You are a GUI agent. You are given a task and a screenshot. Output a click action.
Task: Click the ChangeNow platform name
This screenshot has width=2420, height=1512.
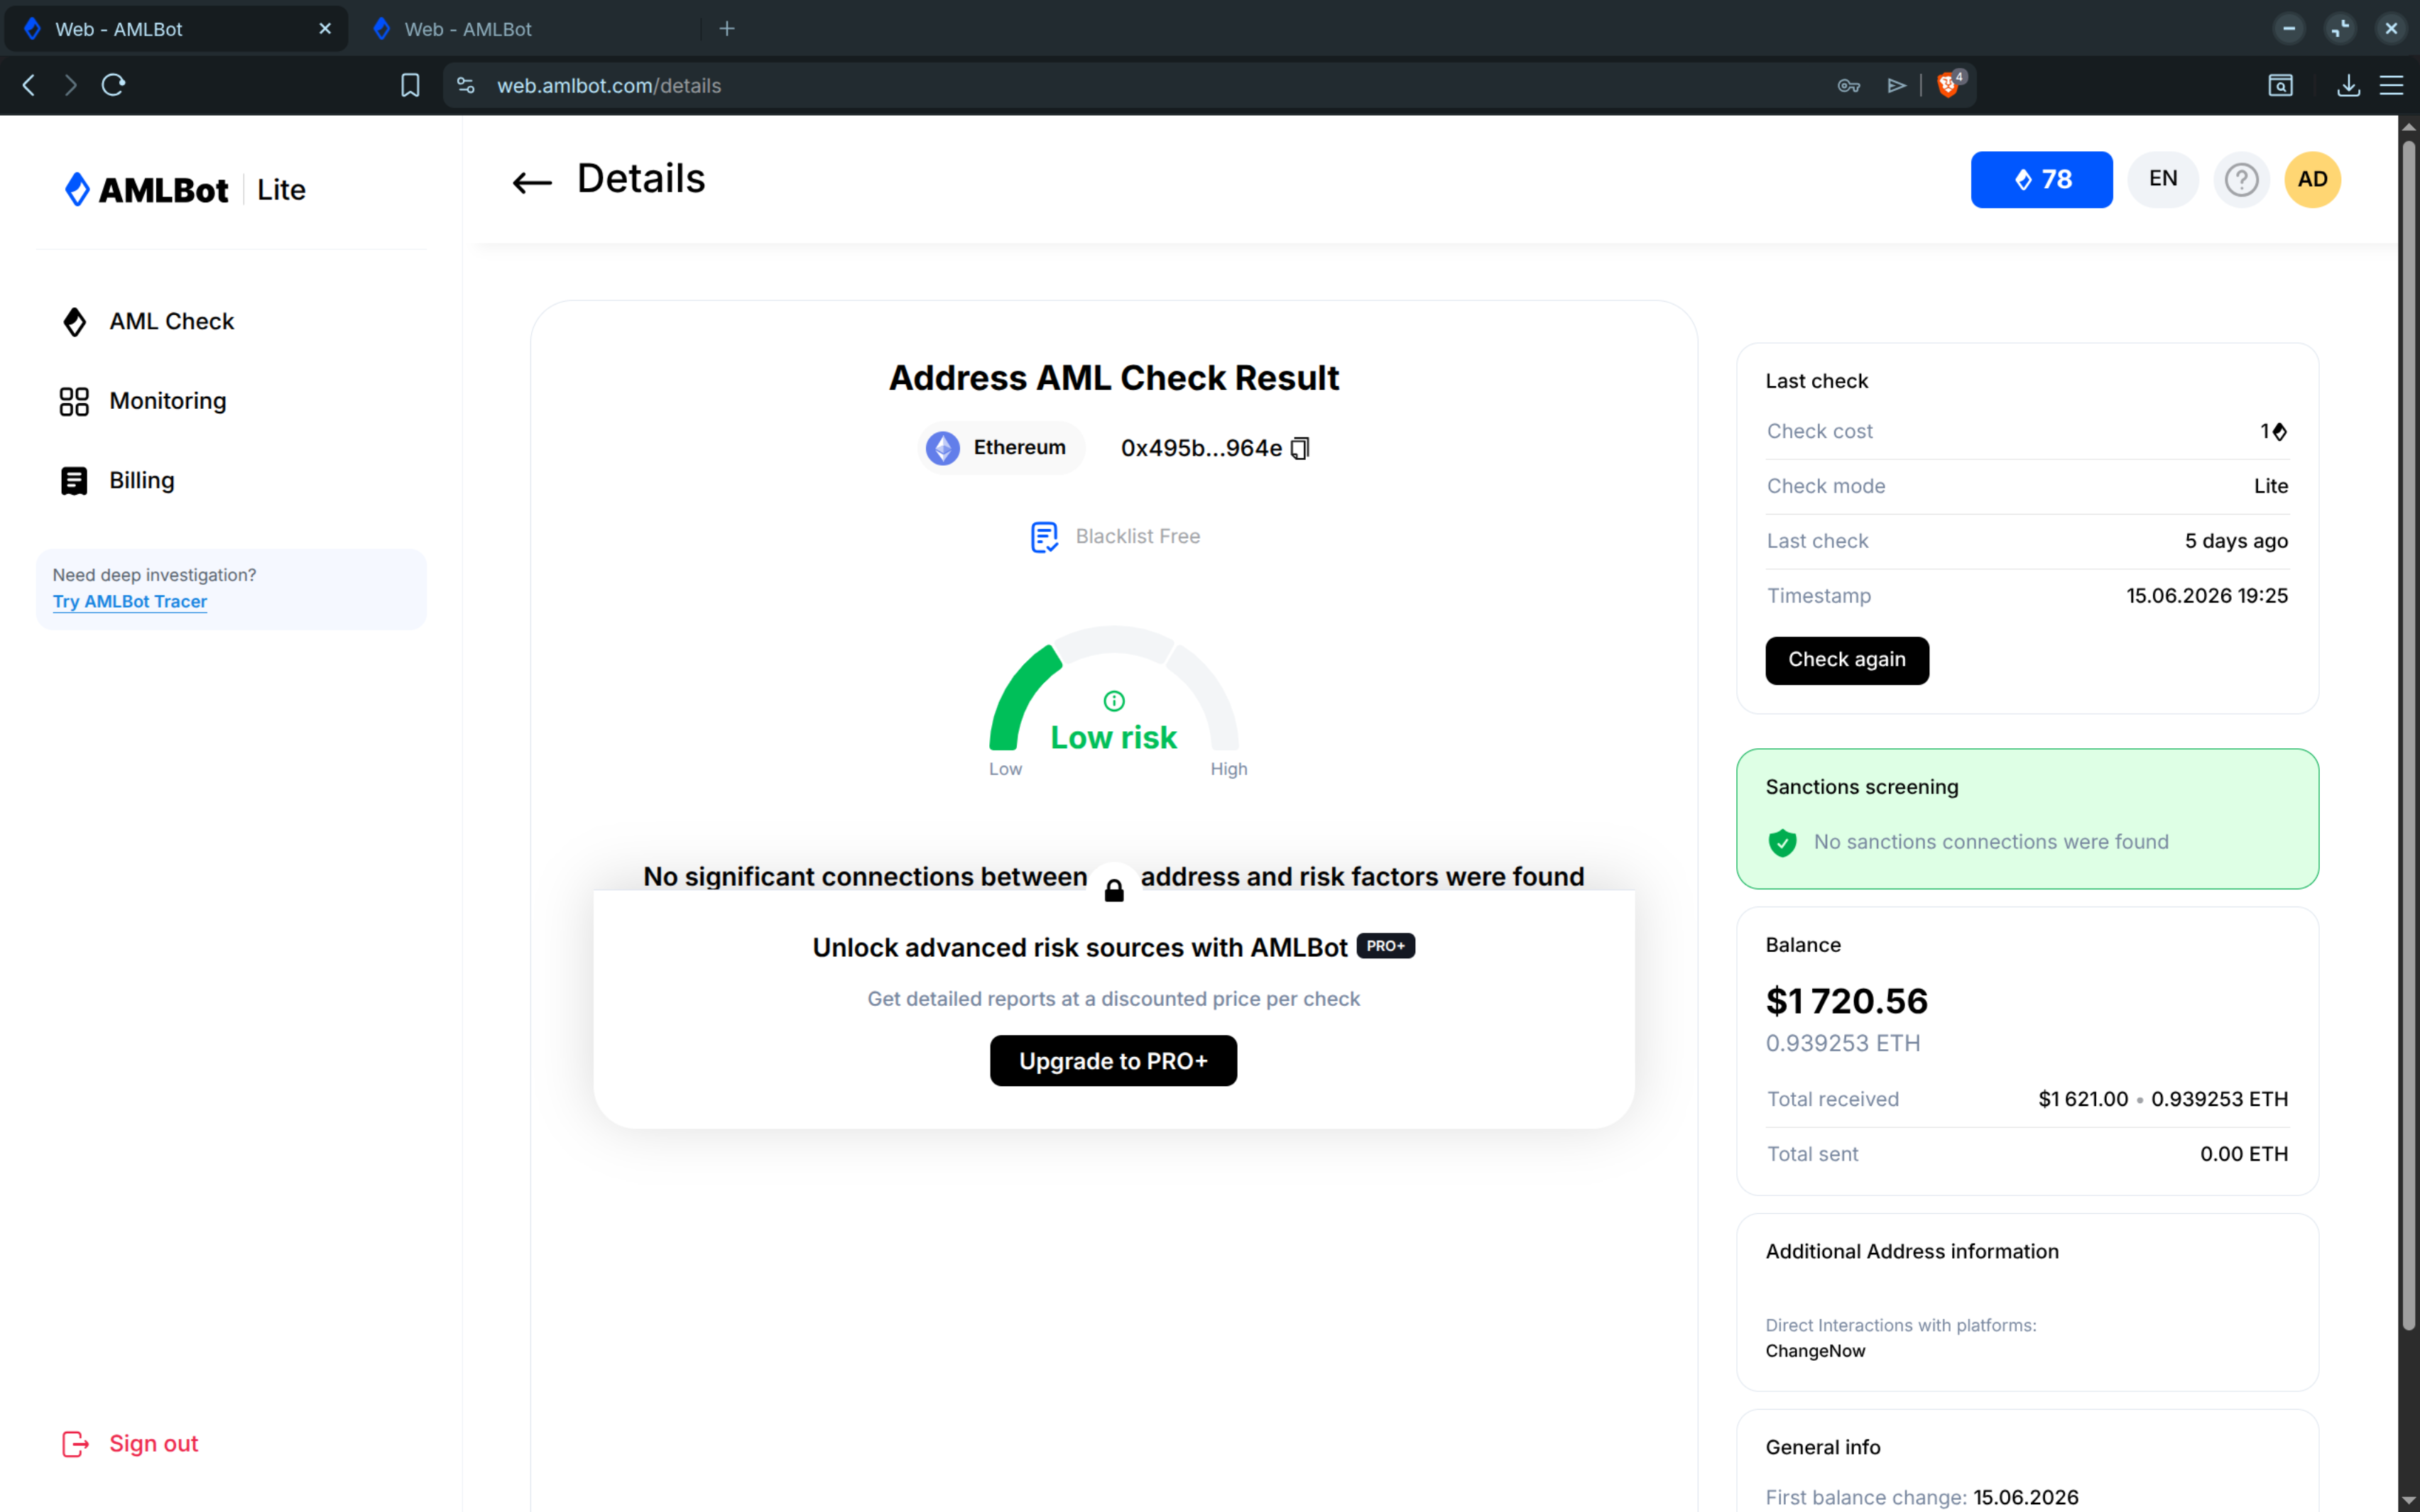coord(1815,1351)
